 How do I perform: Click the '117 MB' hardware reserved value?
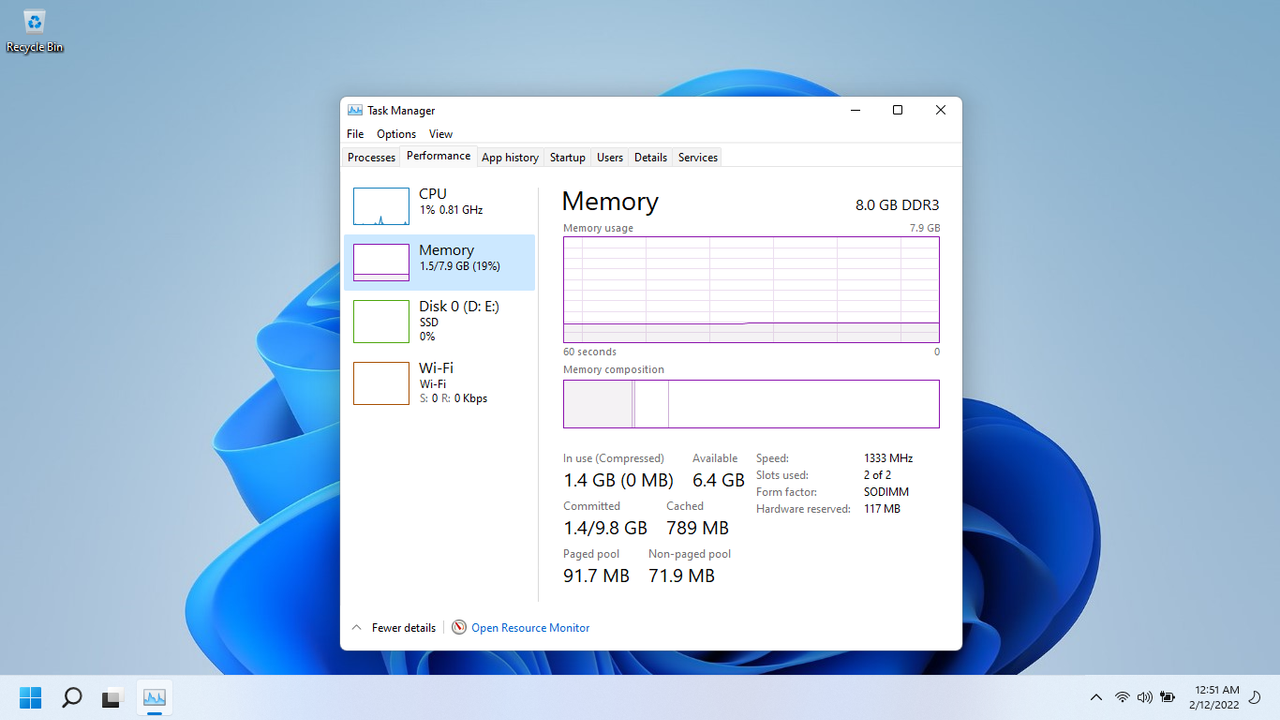coord(882,509)
